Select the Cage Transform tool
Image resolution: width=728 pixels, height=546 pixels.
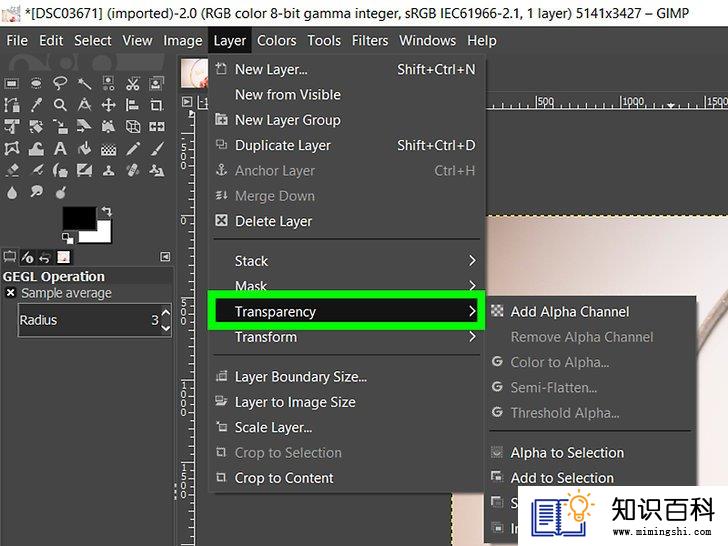tap(12, 149)
